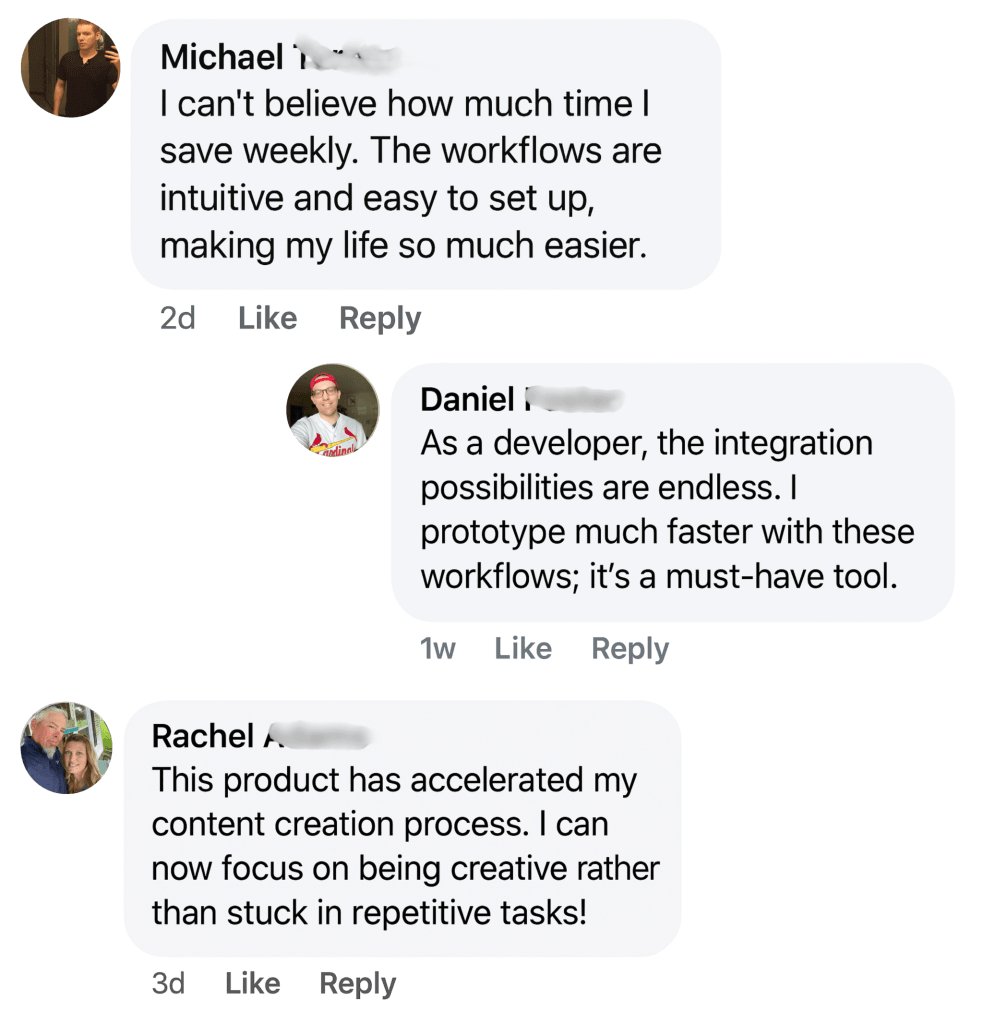Open Michael's profile picture
Screen dimensions: 983x1024
point(70,67)
